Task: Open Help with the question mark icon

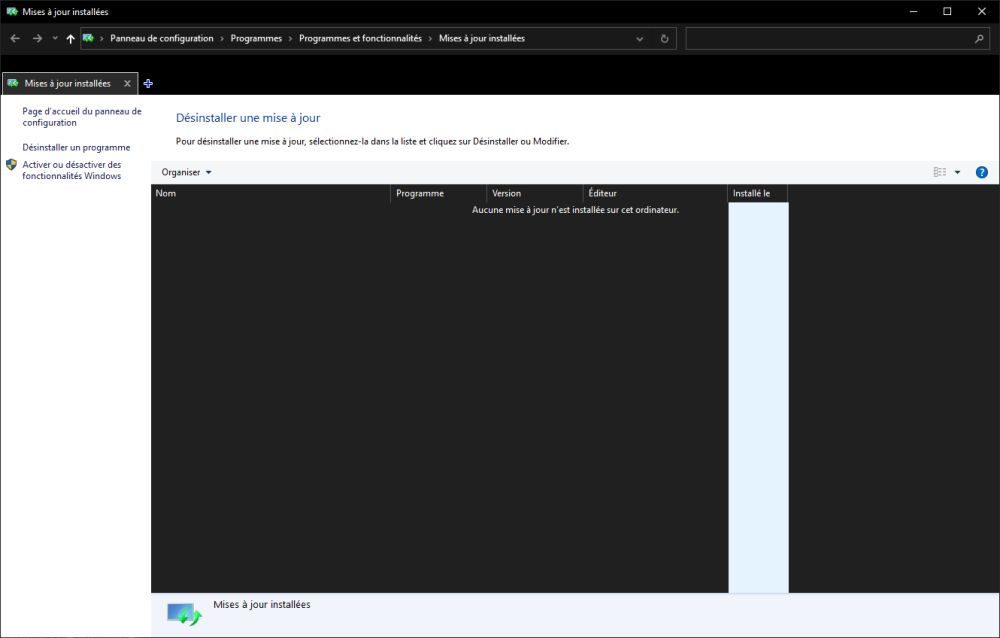Action: tap(982, 172)
